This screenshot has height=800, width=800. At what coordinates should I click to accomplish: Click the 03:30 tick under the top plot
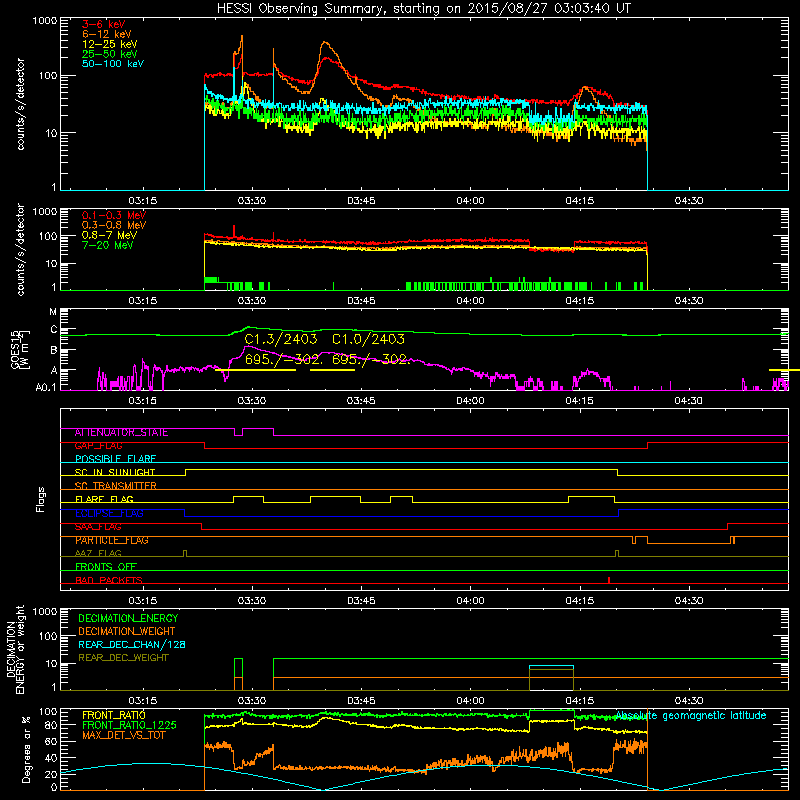point(252,201)
